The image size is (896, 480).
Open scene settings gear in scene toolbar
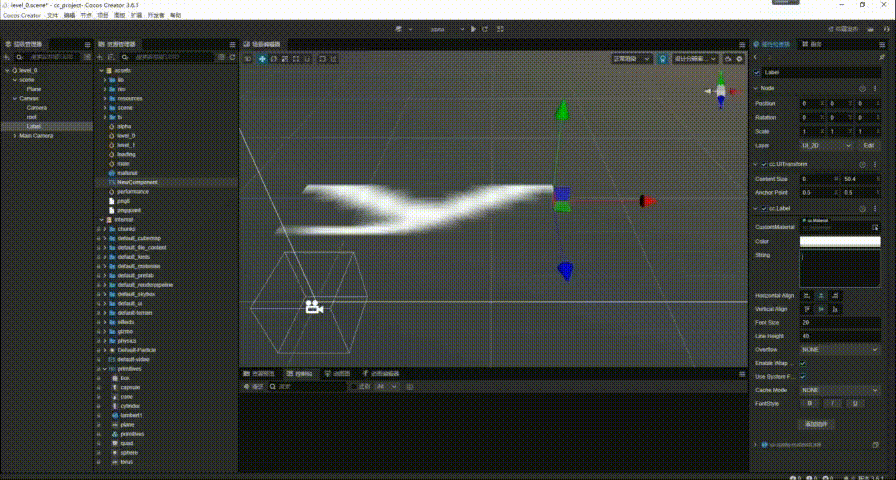[739, 59]
